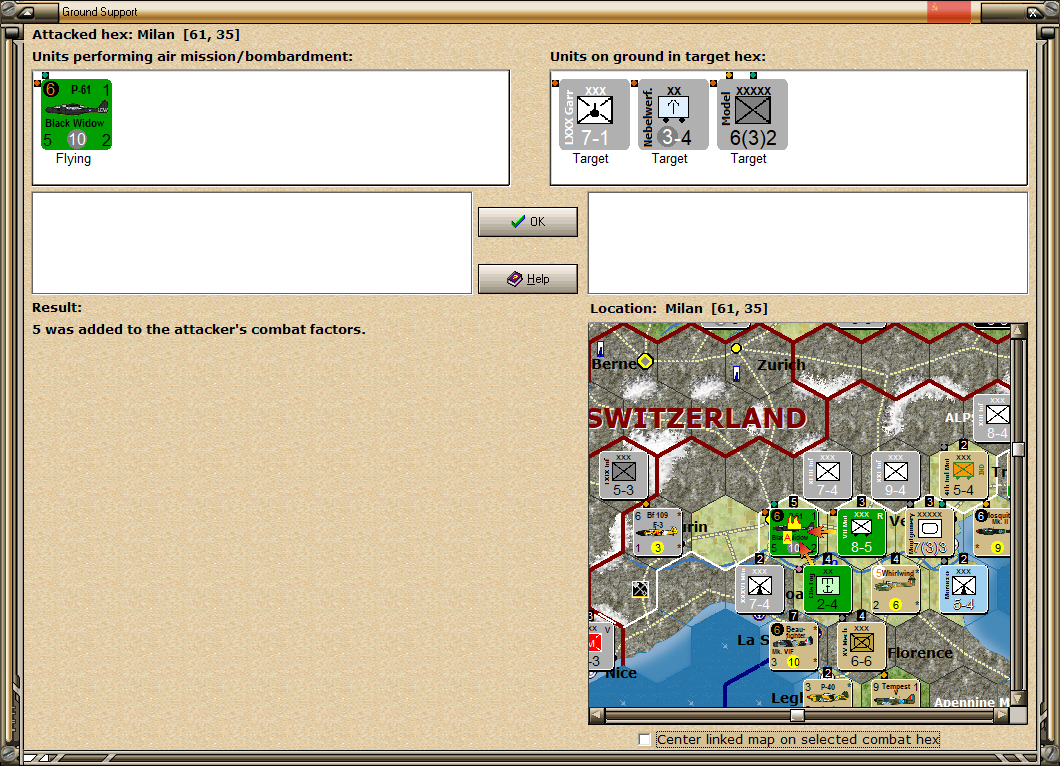Click the attacked Black Widow counter at Milan hex
This screenshot has height=766, width=1060.
794,532
